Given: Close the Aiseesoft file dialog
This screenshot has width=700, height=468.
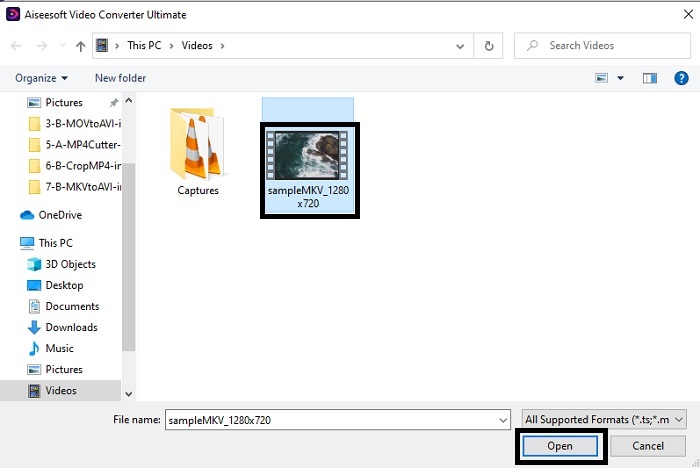Looking at the screenshot, I should click(688, 14).
